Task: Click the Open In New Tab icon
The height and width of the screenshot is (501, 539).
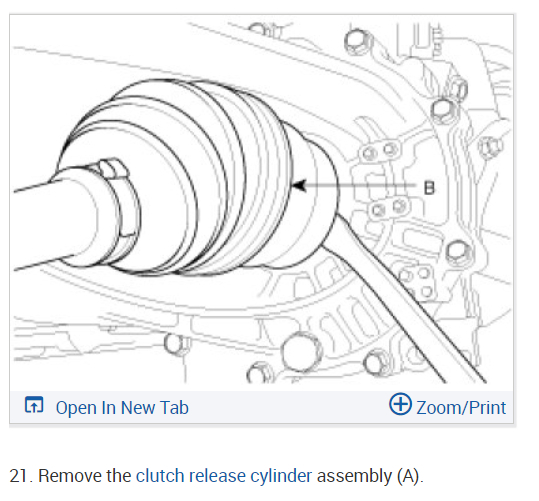Action: coord(34,405)
